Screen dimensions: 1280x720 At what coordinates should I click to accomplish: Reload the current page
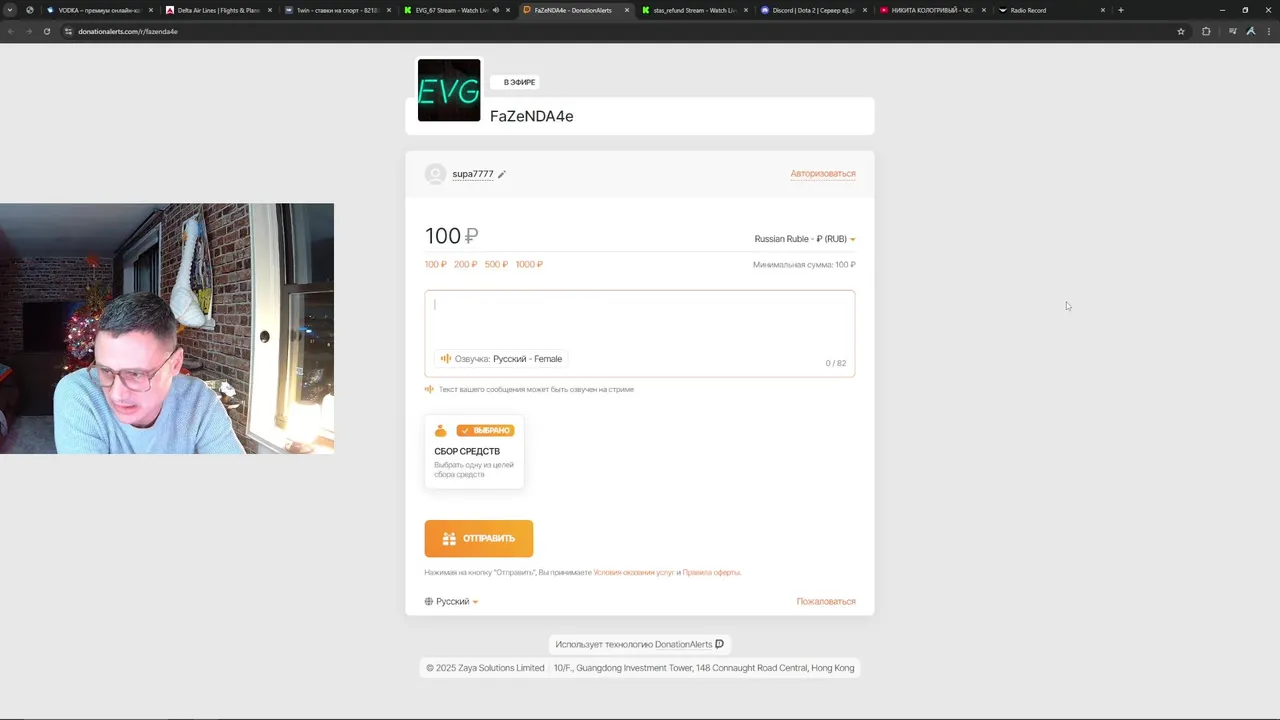(46, 31)
